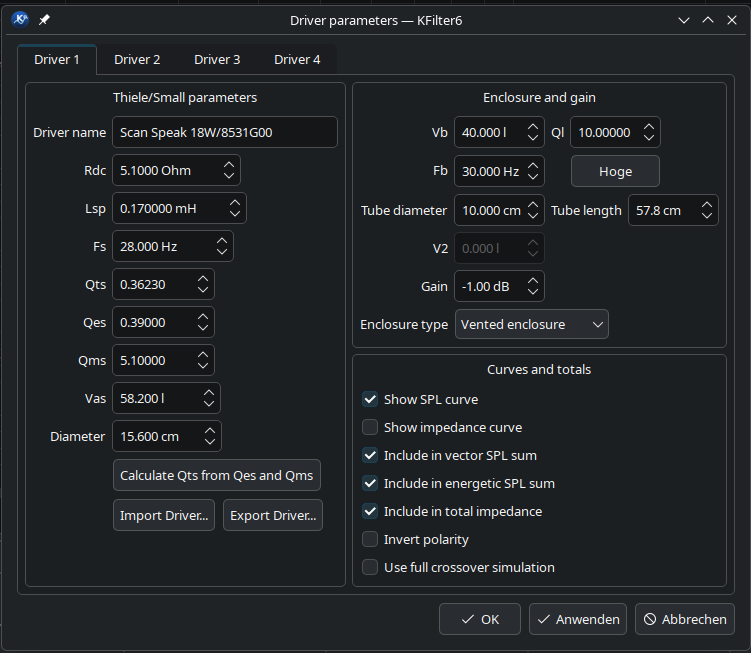Open the Import Driver dialog
The width and height of the screenshot is (751, 653).
(164, 516)
